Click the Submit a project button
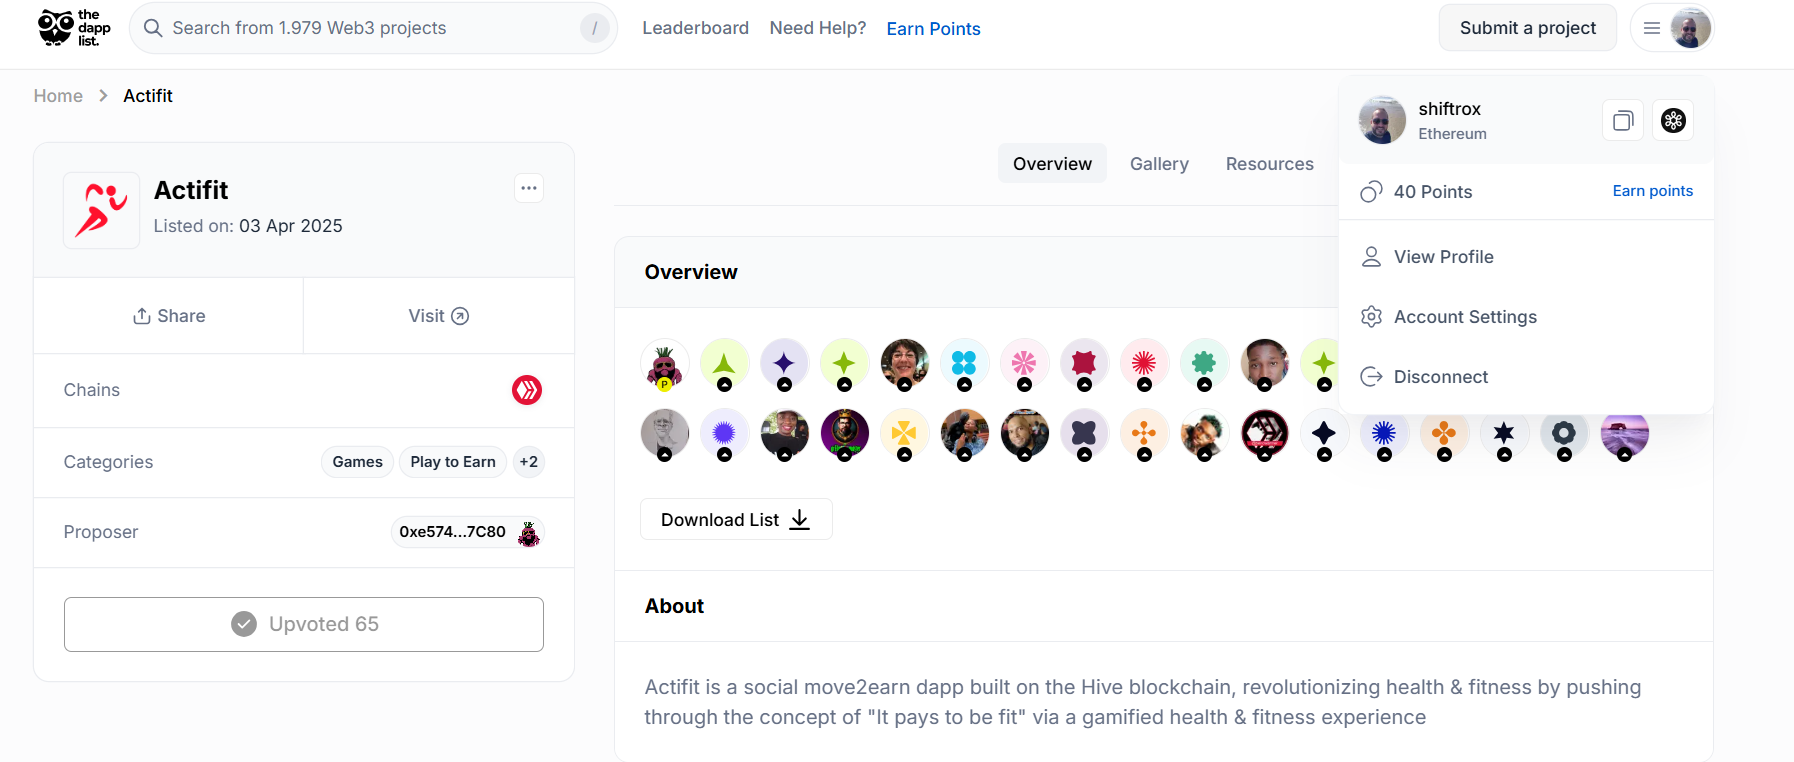This screenshot has width=1794, height=762. [1527, 28]
